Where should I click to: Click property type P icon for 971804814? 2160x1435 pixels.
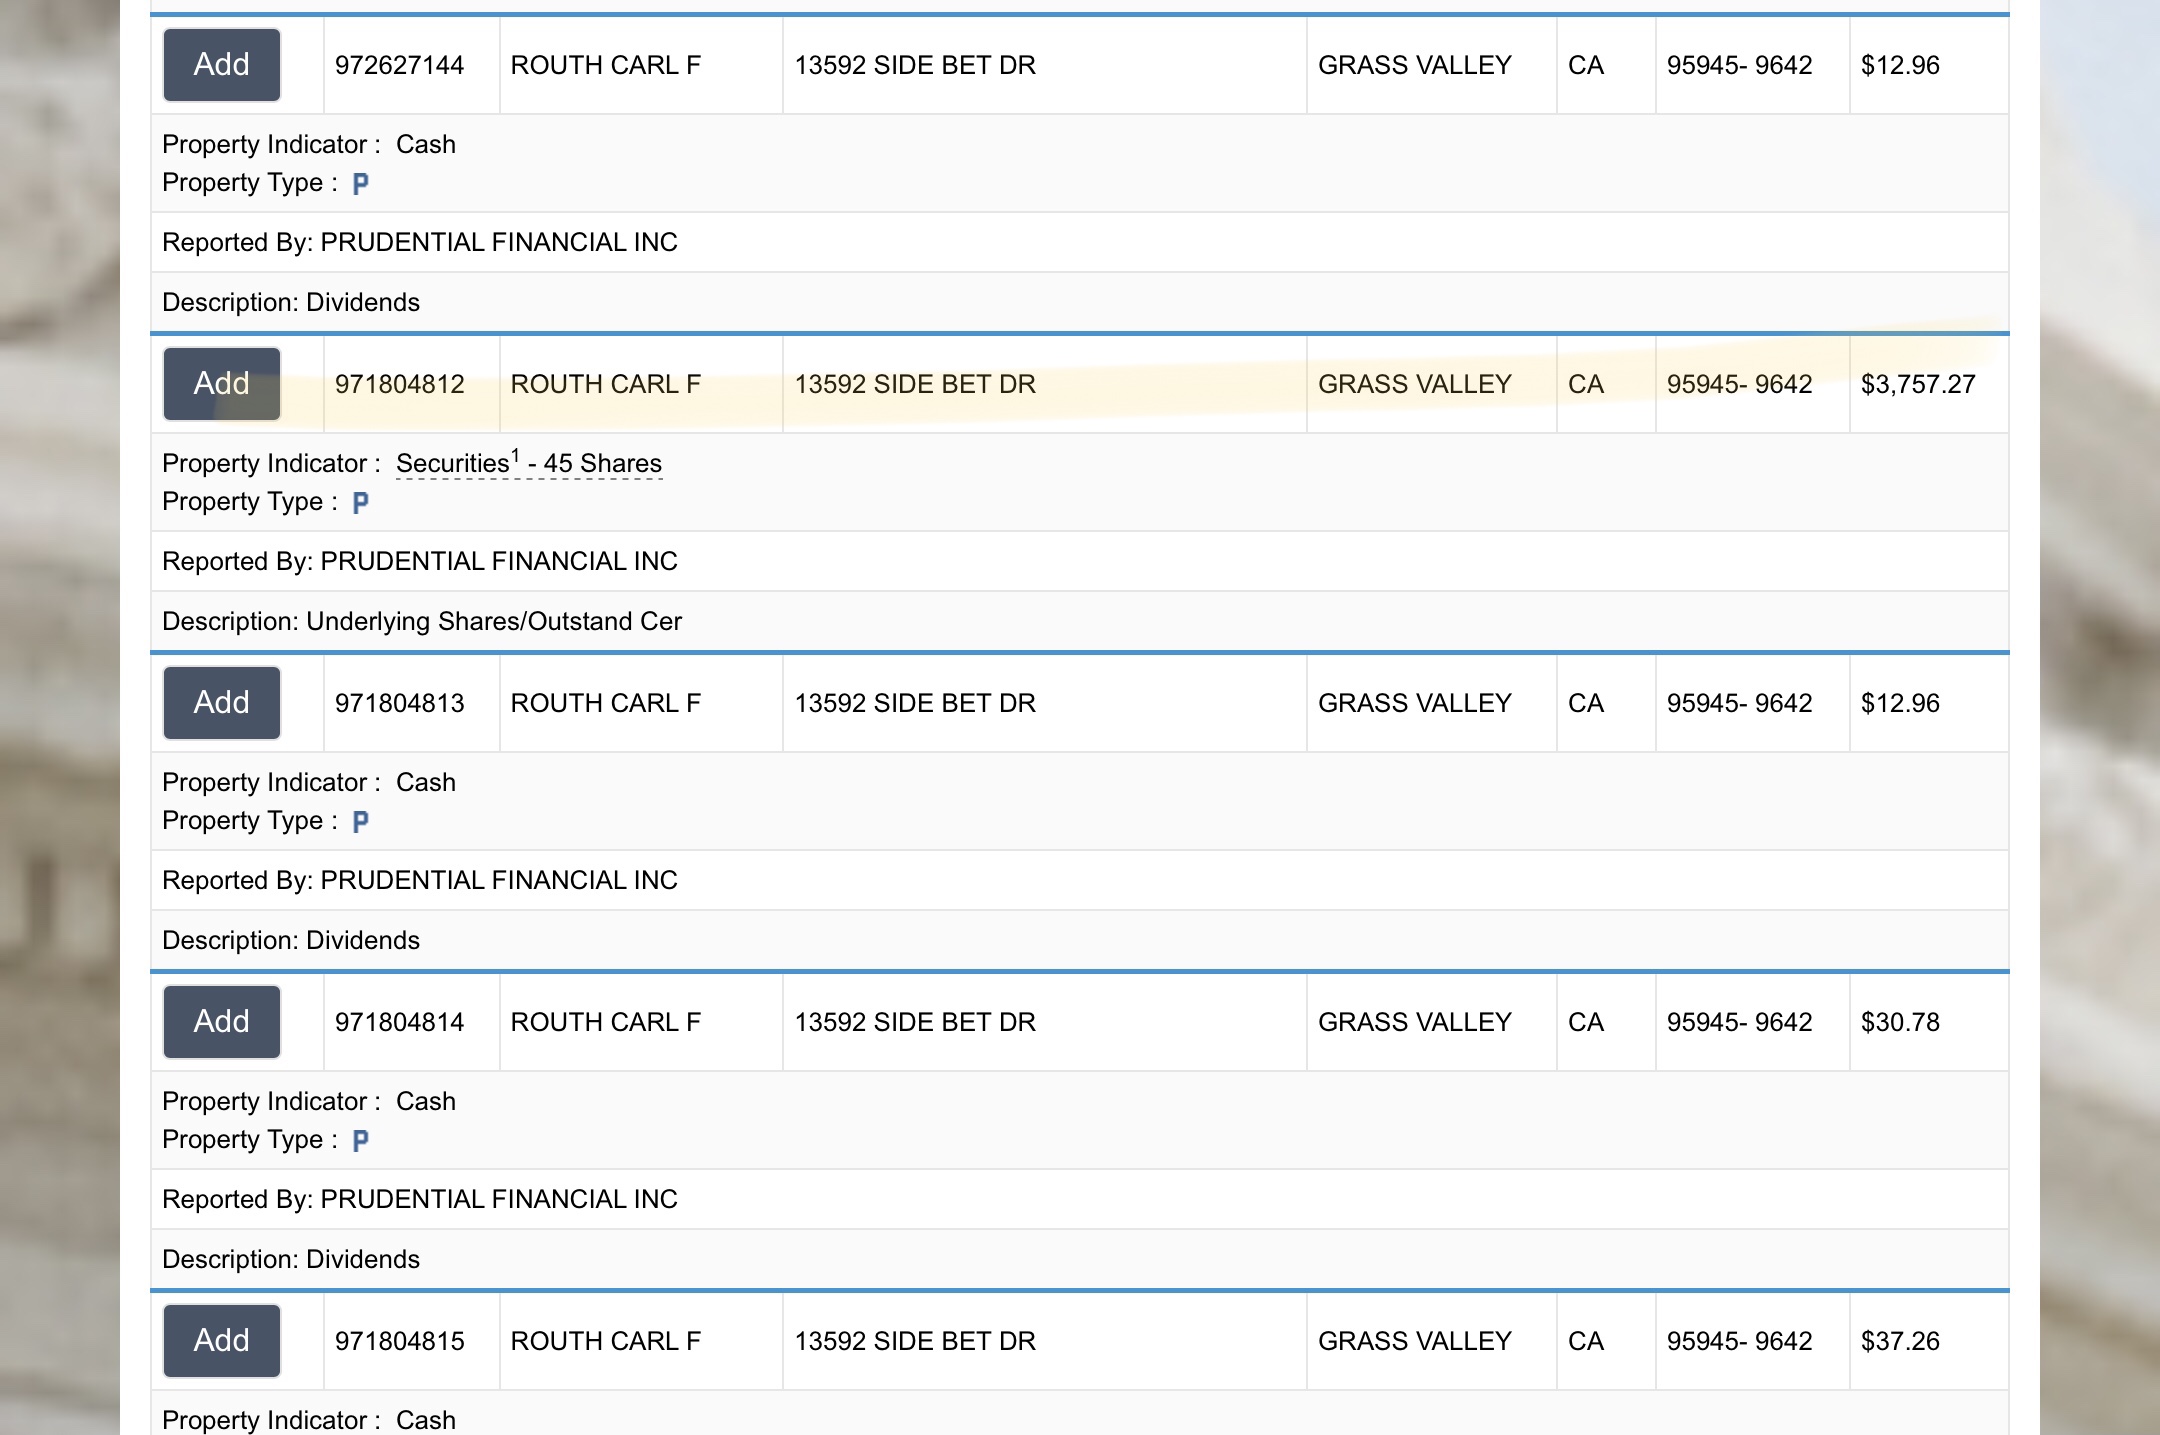pyautogui.click(x=361, y=1140)
